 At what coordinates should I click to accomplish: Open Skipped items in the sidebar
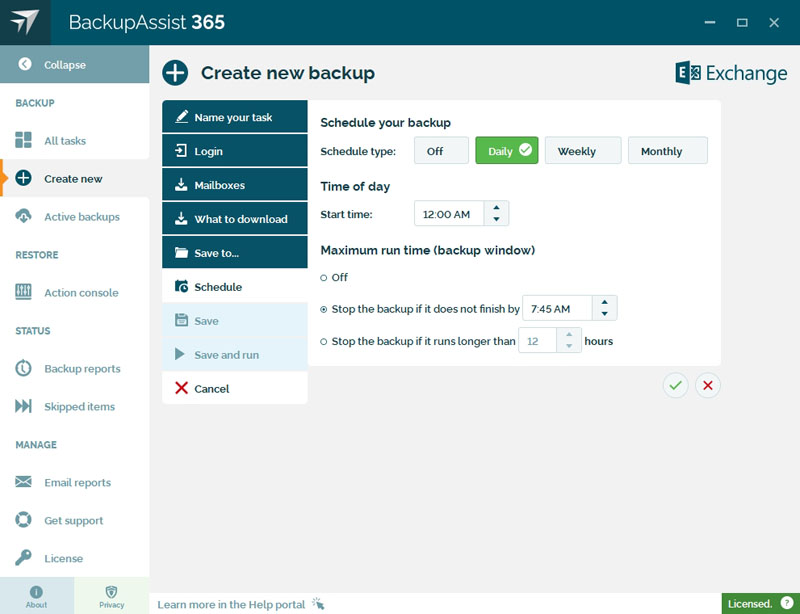click(74, 406)
